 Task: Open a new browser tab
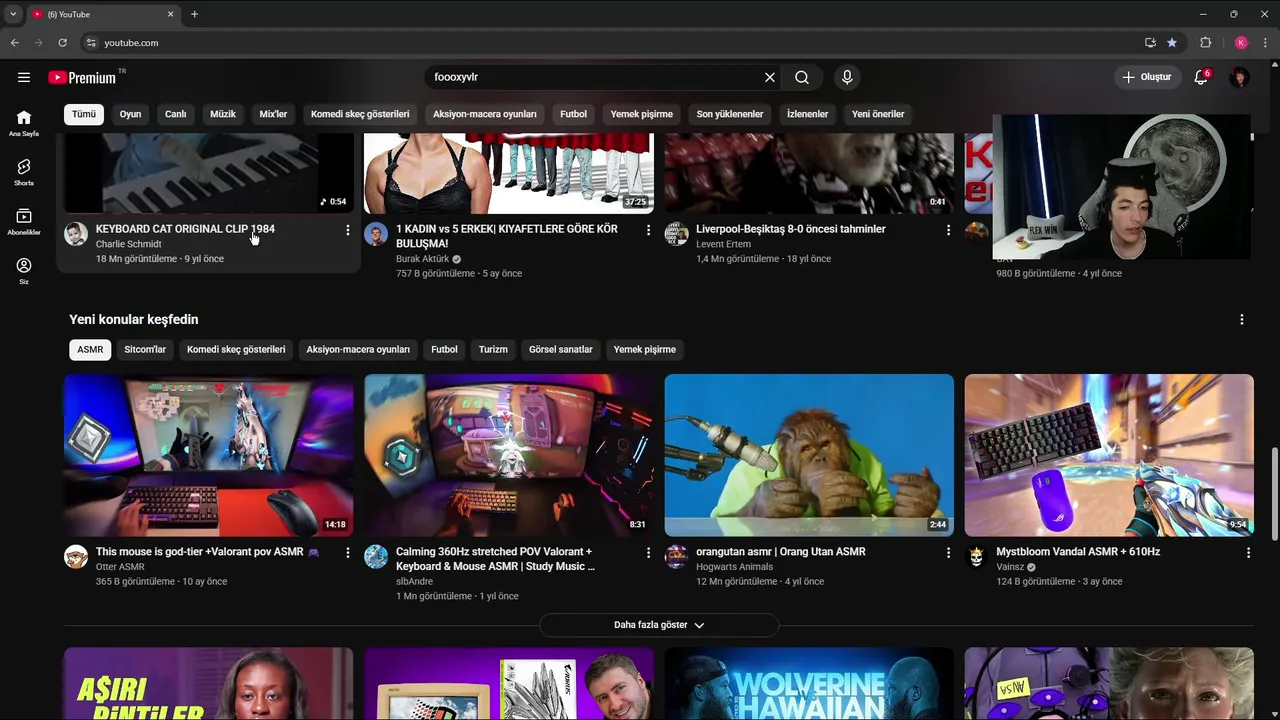(x=194, y=14)
